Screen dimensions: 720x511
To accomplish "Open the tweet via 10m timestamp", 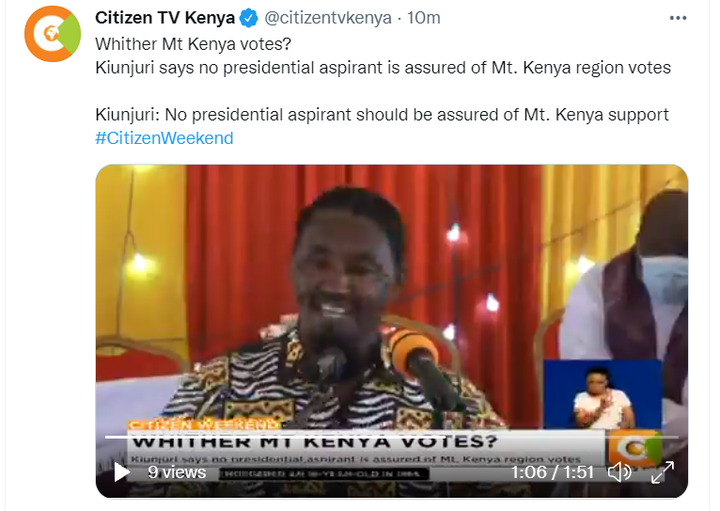I will click(x=423, y=18).
